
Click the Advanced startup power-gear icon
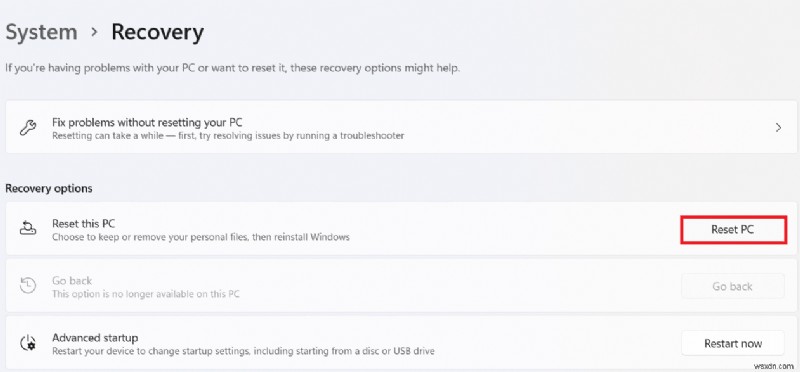click(x=27, y=342)
